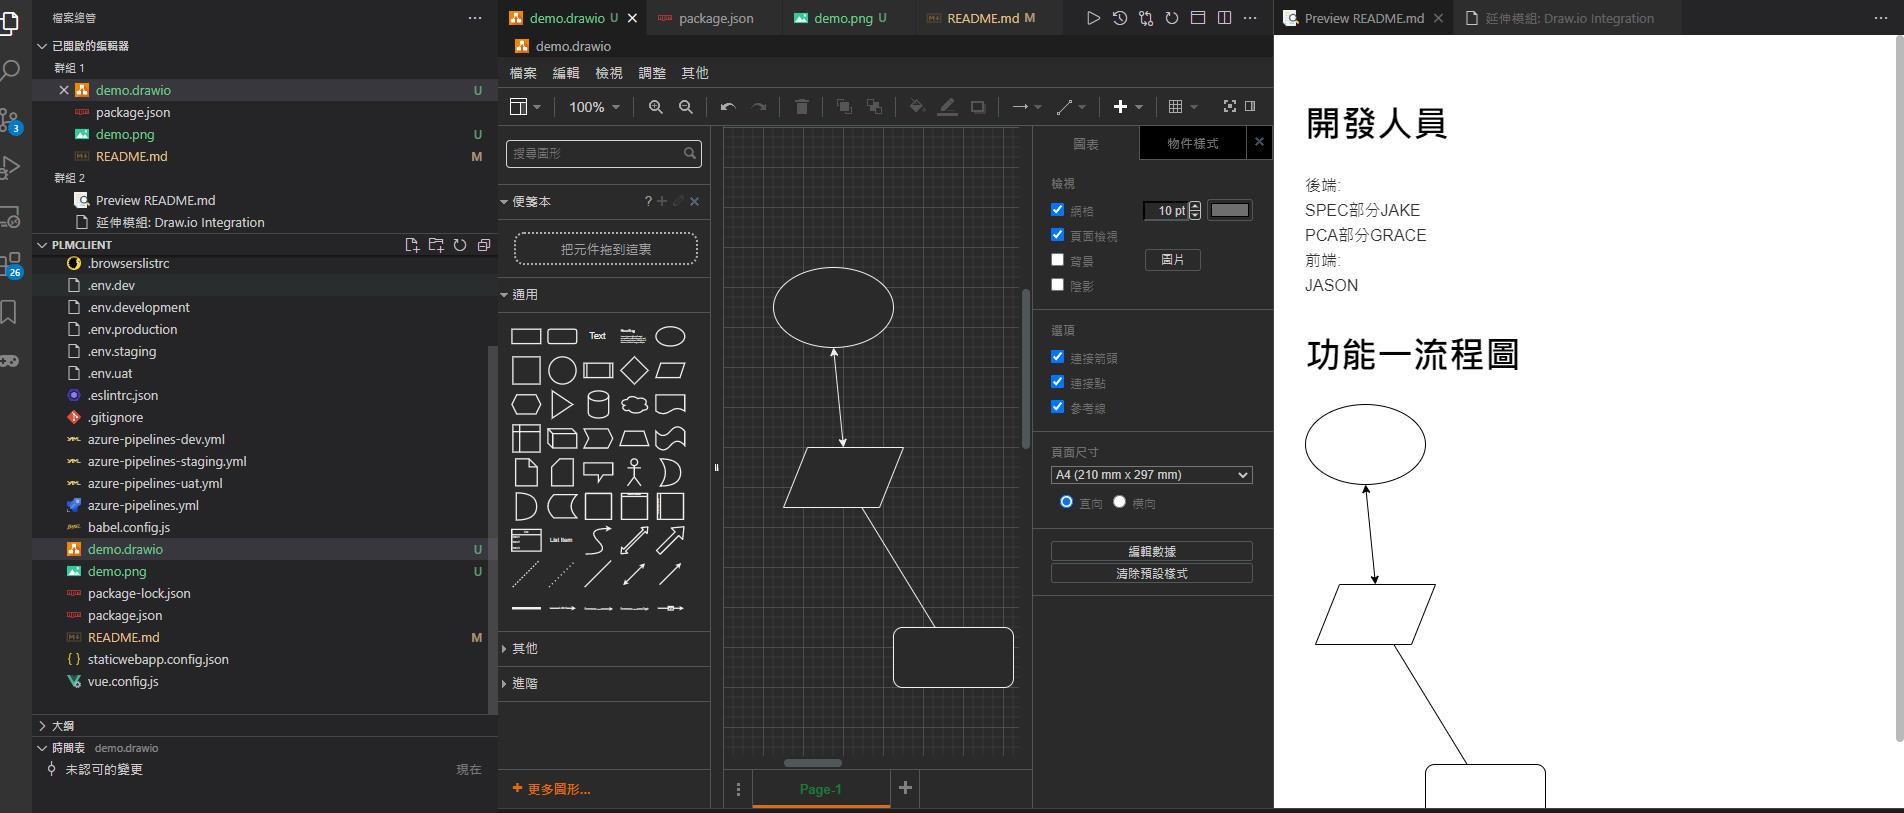Screen dimensions: 1904x813
Task: Undo the last diagram action
Action: pos(728,106)
